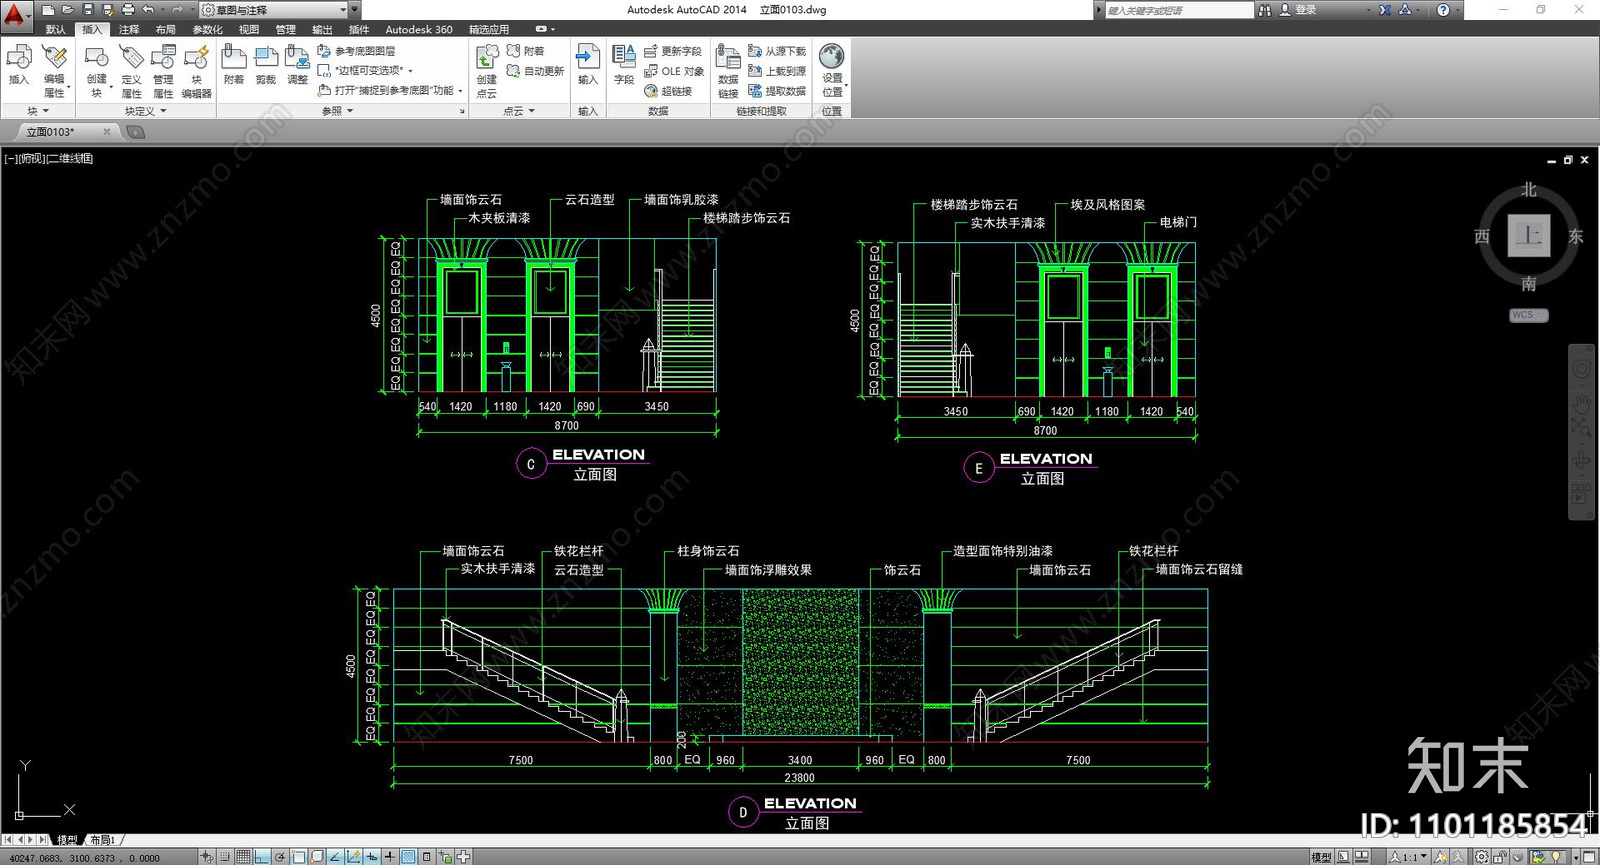1600x865 pixels.
Task: Switch to the 布局1 layout tab
Action: pos(102,841)
